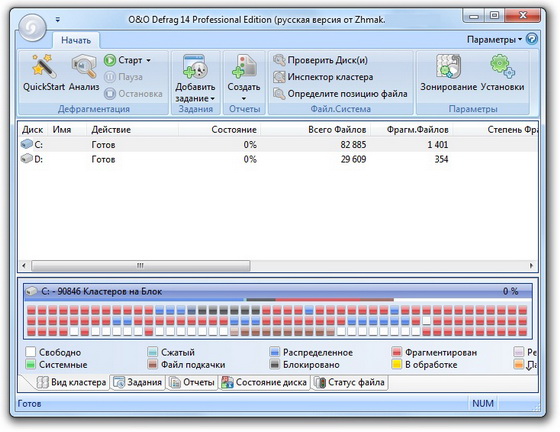
Task: Click Определите позицию файла icon
Action: pyautogui.click(x=279, y=94)
